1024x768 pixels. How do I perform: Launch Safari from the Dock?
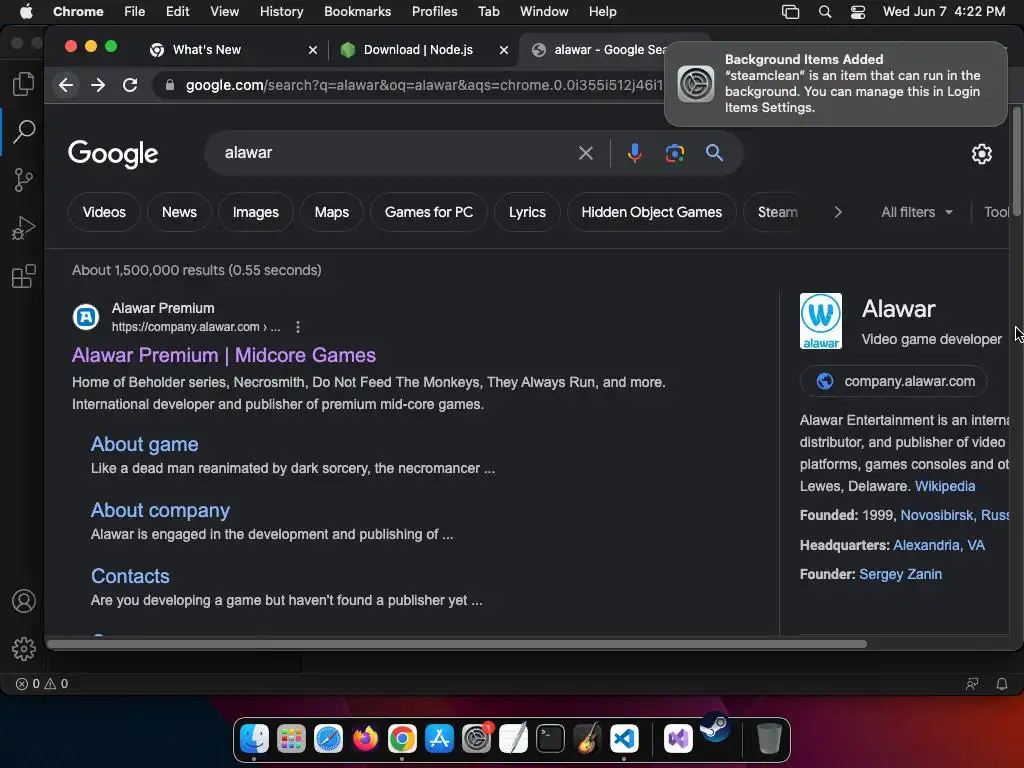pos(328,739)
